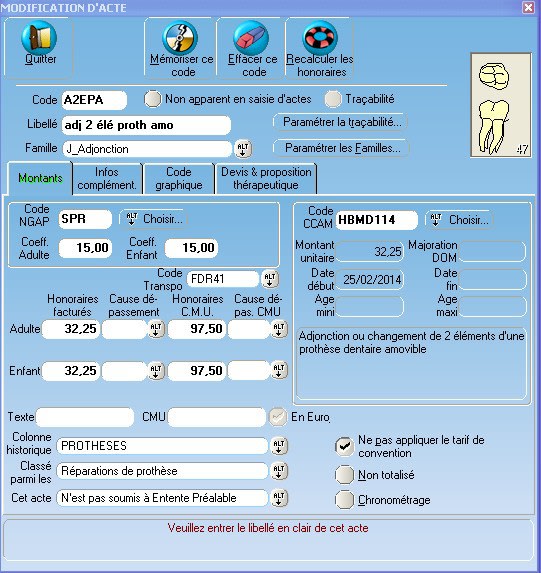541x573 pixels.
Task: Click Adulte Honoraires C.M.U. field
Action: click(x=197, y=329)
